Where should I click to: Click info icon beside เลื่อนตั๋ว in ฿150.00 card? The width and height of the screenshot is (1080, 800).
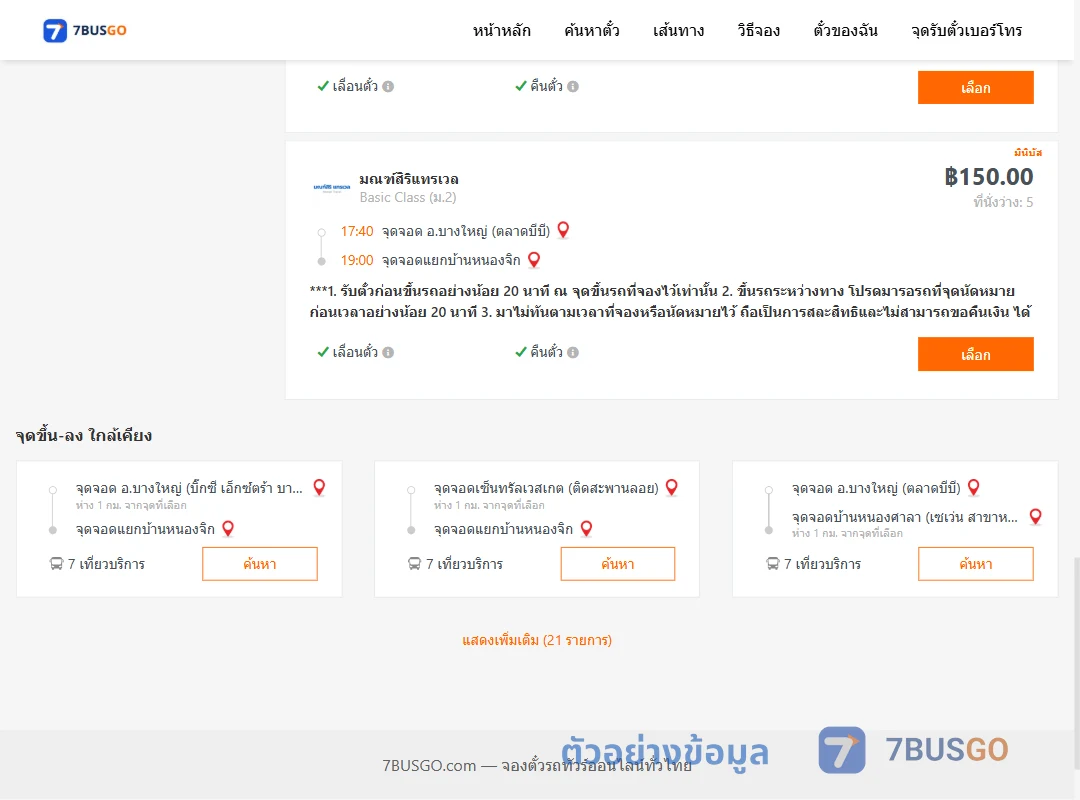click(x=388, y=352)
